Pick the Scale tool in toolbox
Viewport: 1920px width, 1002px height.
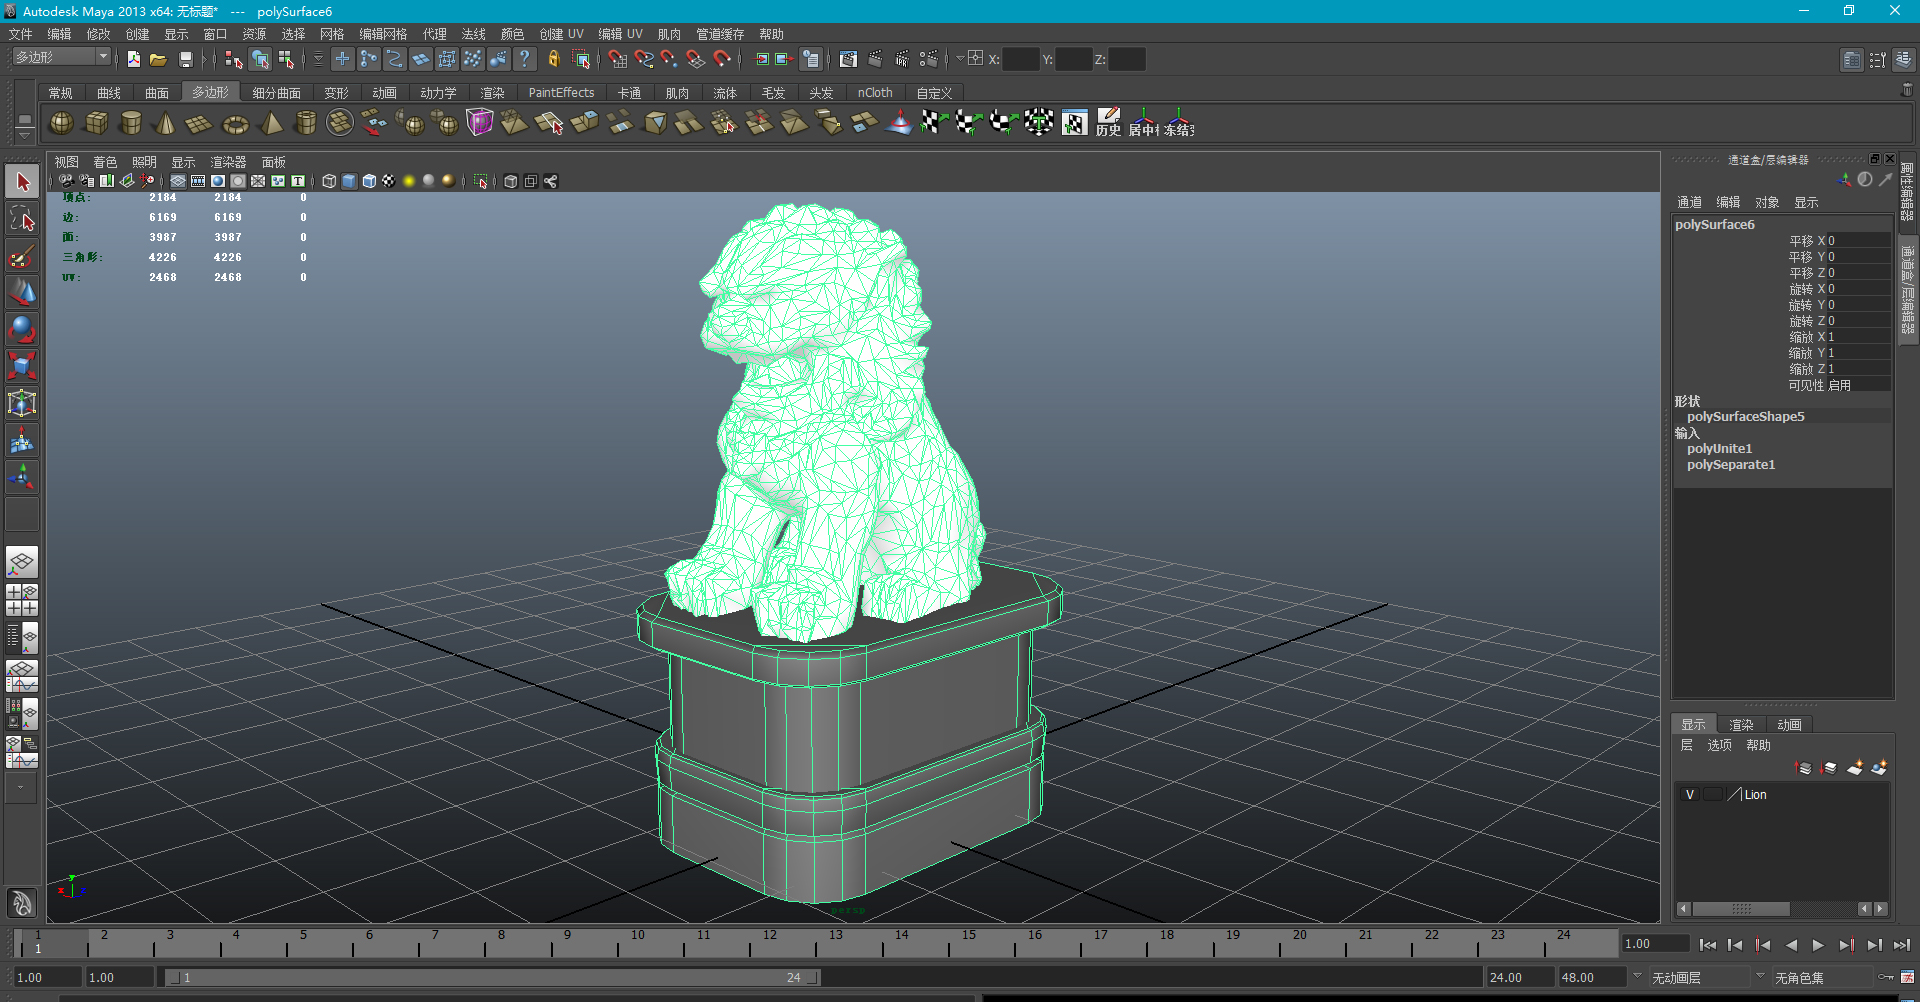tap(22, 366)
